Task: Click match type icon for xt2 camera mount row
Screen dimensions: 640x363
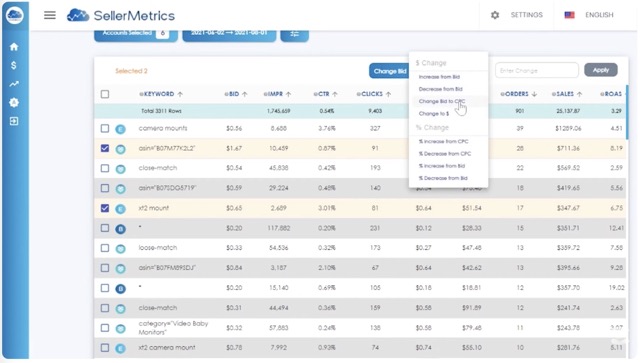Action: coord(120,348)
